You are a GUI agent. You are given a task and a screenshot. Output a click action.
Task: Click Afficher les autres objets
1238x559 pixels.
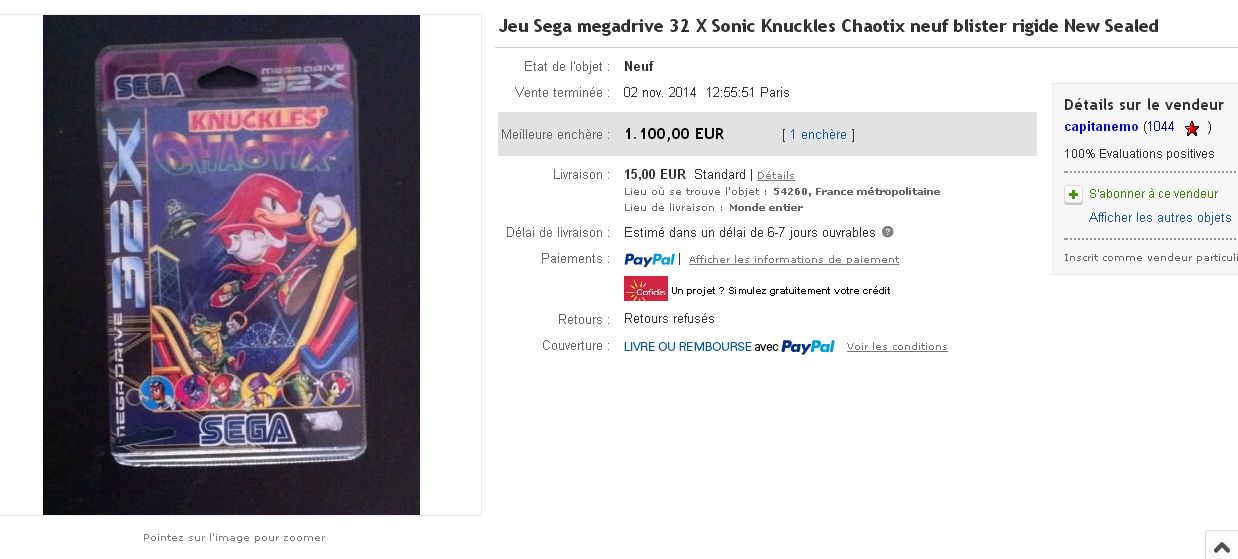pos(1160,218)
